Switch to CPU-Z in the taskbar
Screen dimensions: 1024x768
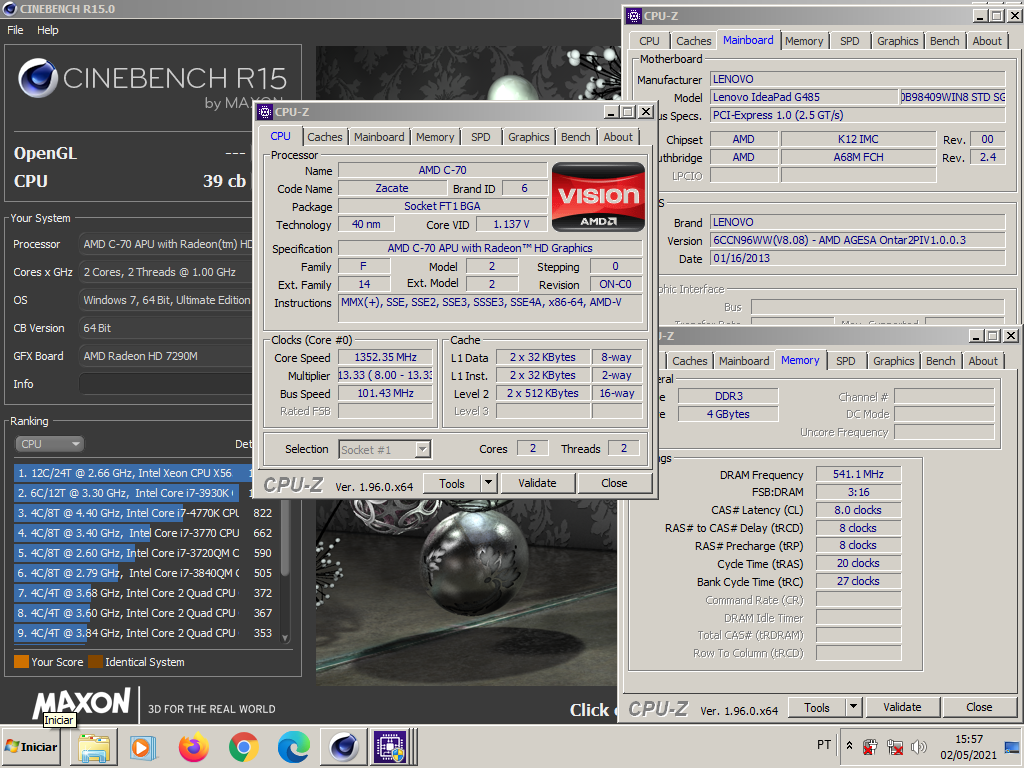390,746
